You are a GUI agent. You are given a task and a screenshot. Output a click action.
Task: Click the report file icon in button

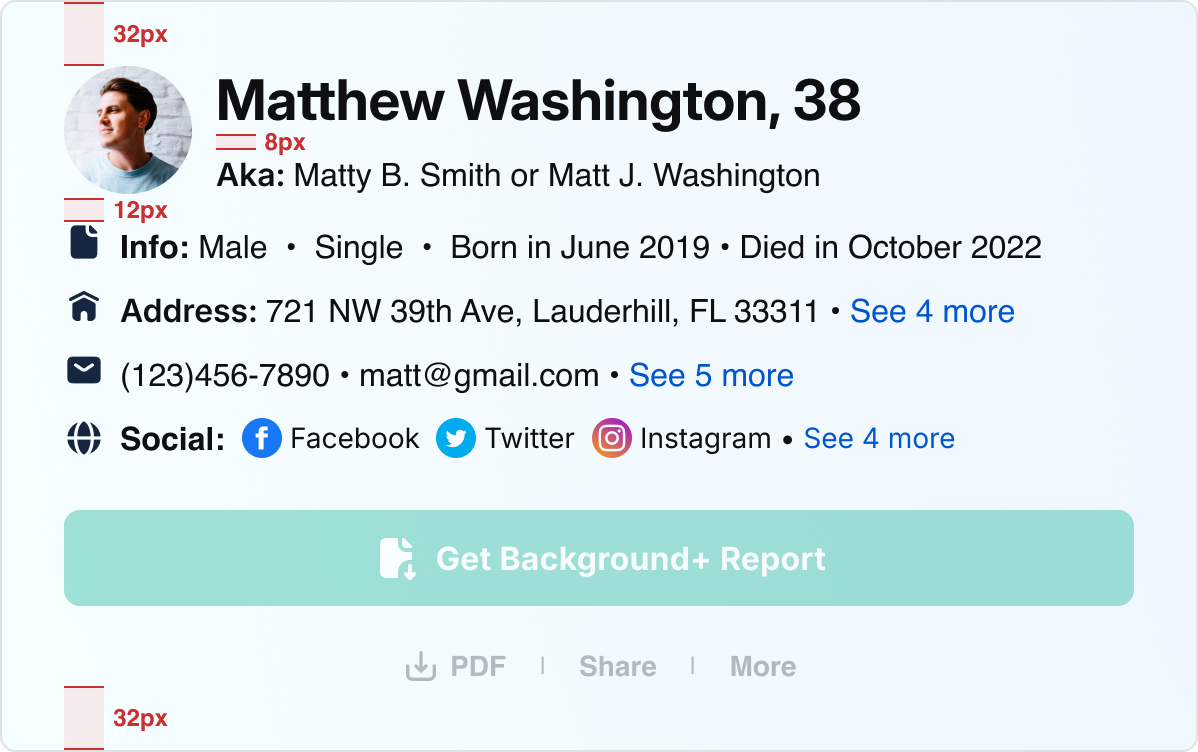[x=397, y=558]
